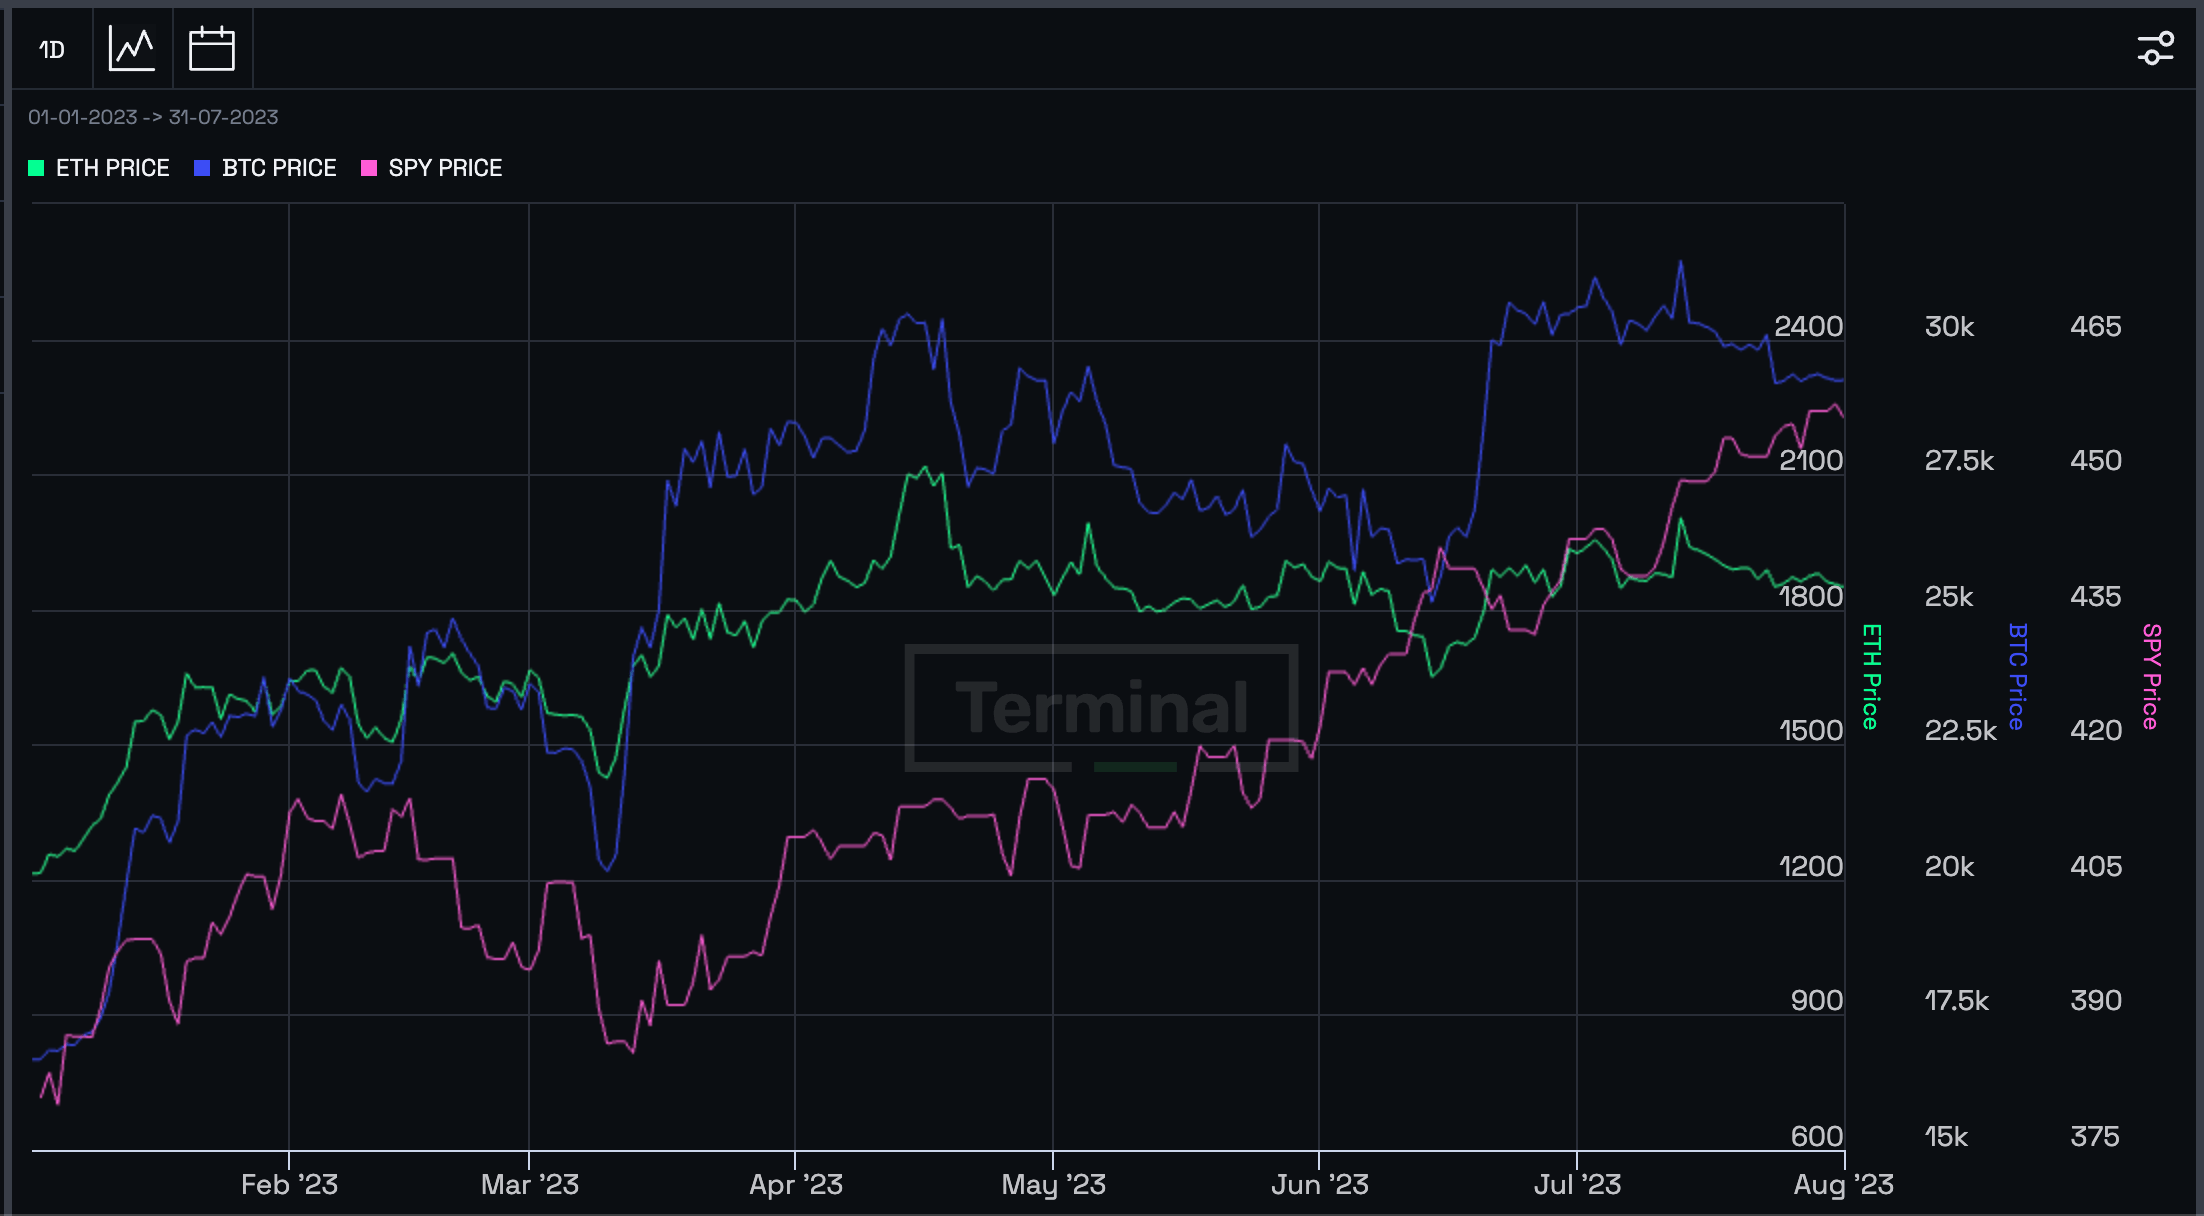Click the 900 ETH axis value
Image resolution: width=2204 pixels, height=1216 pixels.
coord(1816,1000)
